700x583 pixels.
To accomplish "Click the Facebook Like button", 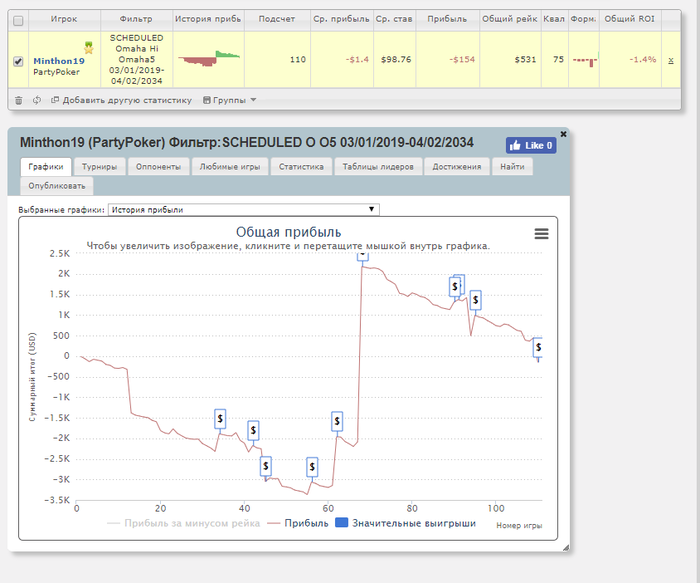I will (x=531, y=146).
